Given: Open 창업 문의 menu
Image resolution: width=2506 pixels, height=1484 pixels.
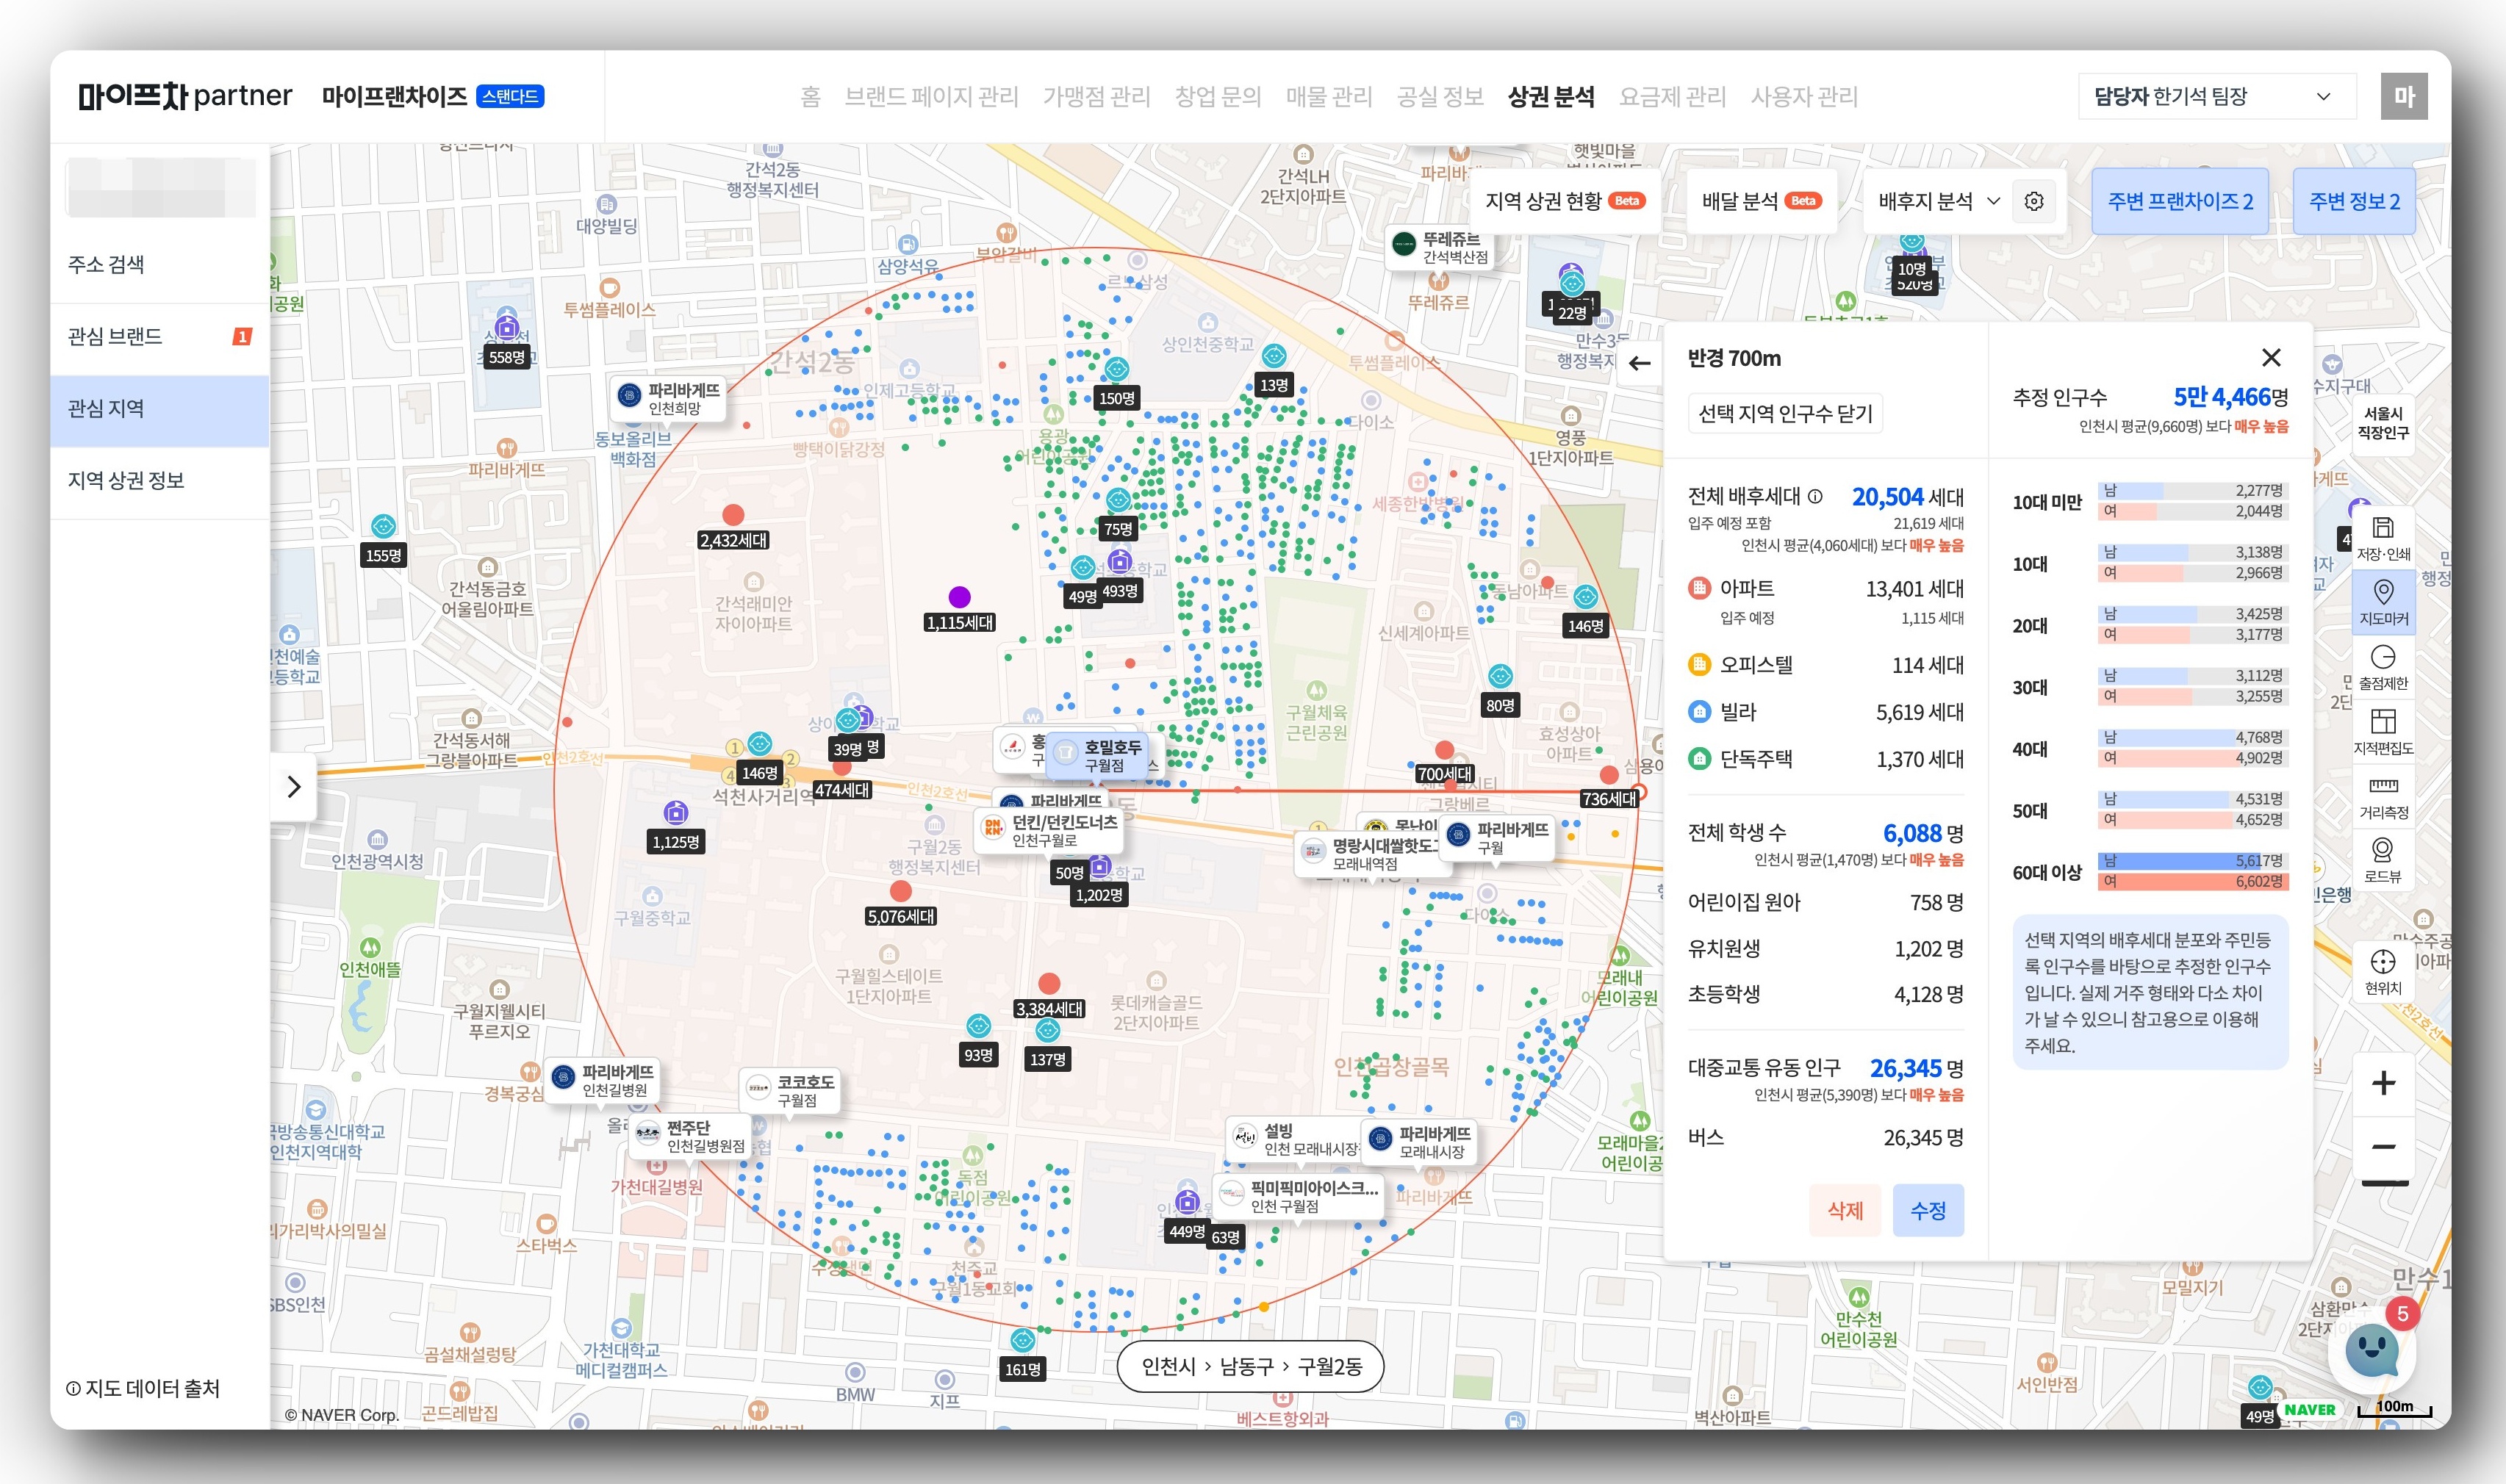Looking at the screenshot, I should 1217,96.
